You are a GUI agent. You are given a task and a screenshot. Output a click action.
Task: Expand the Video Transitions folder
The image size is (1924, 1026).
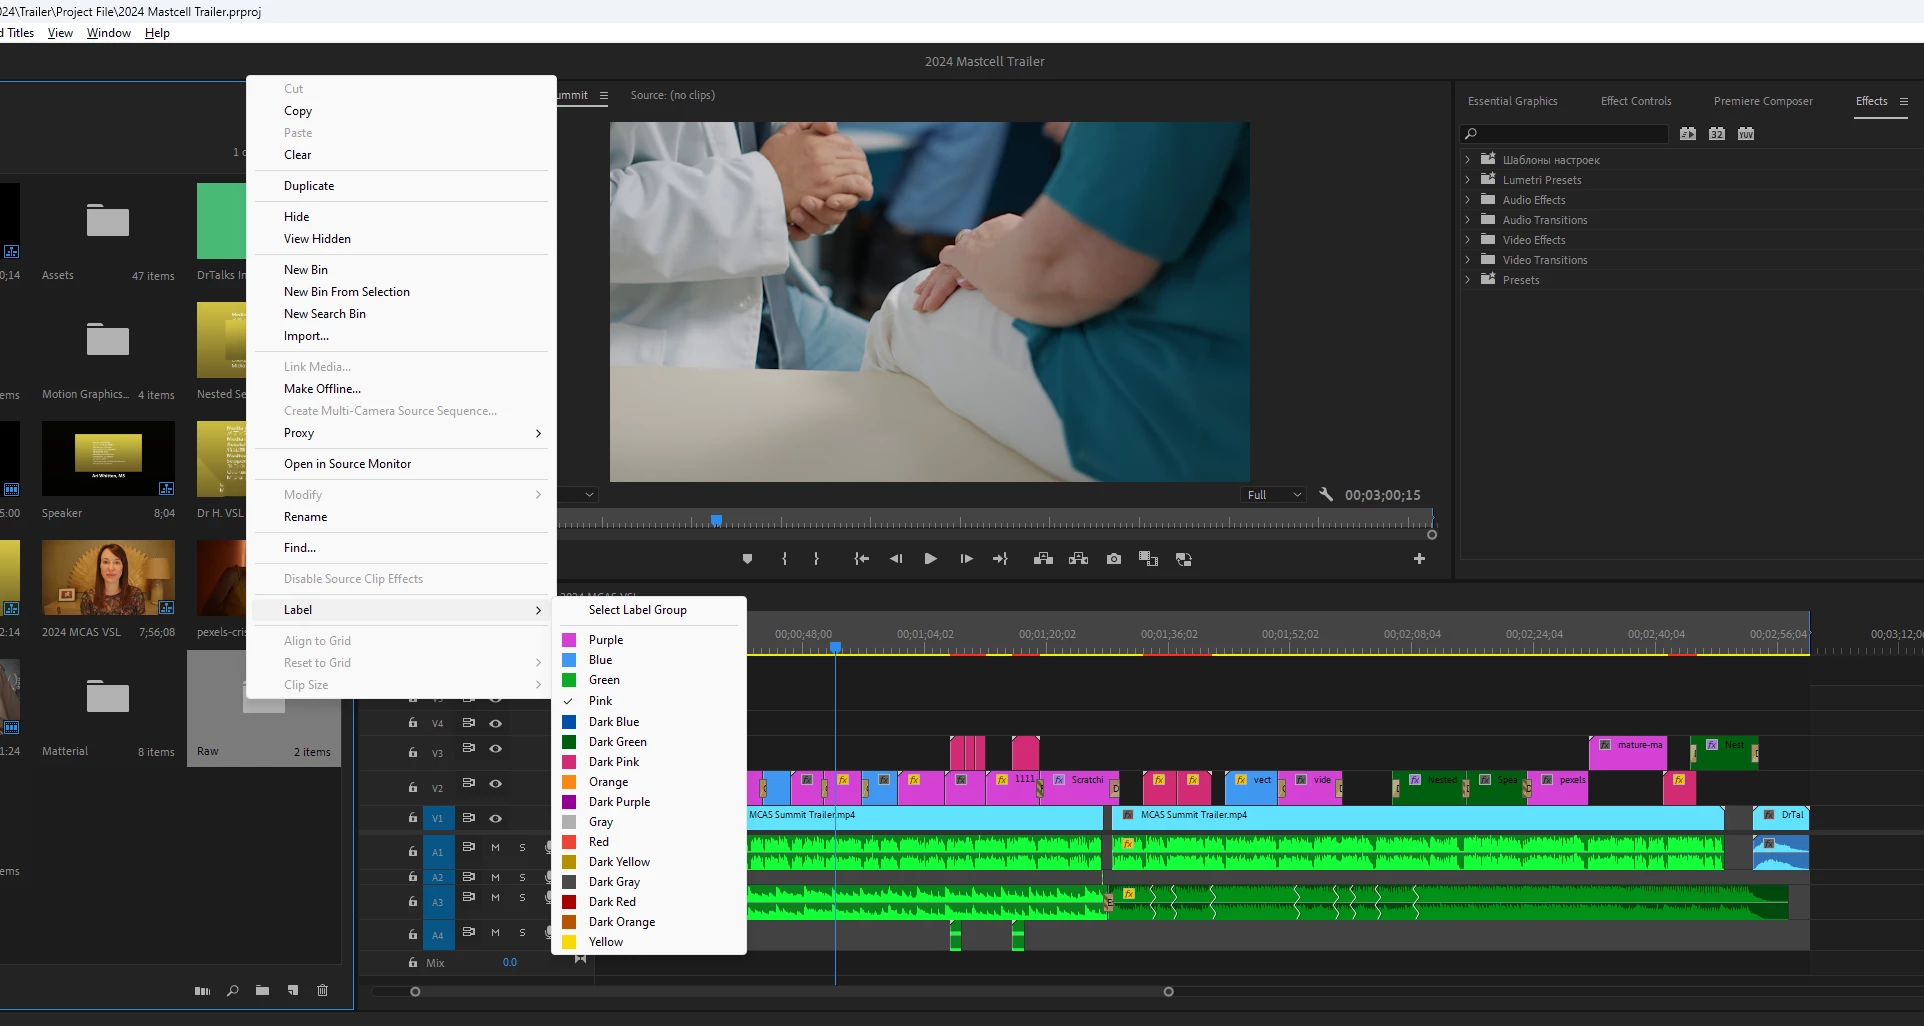[x=1468, y=260]
